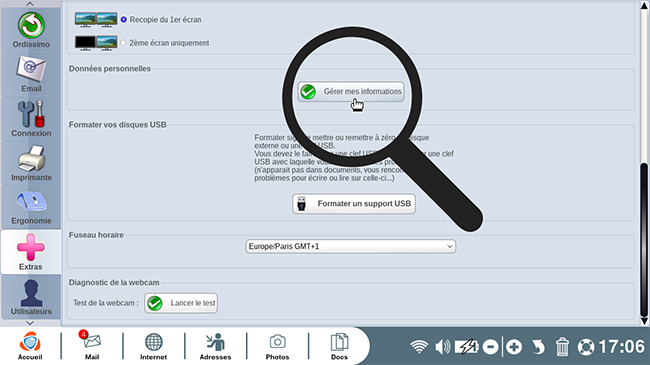Click the scrollbar down arrow
This screenshot has width=650, height=365.
click(x=644, y=321)
